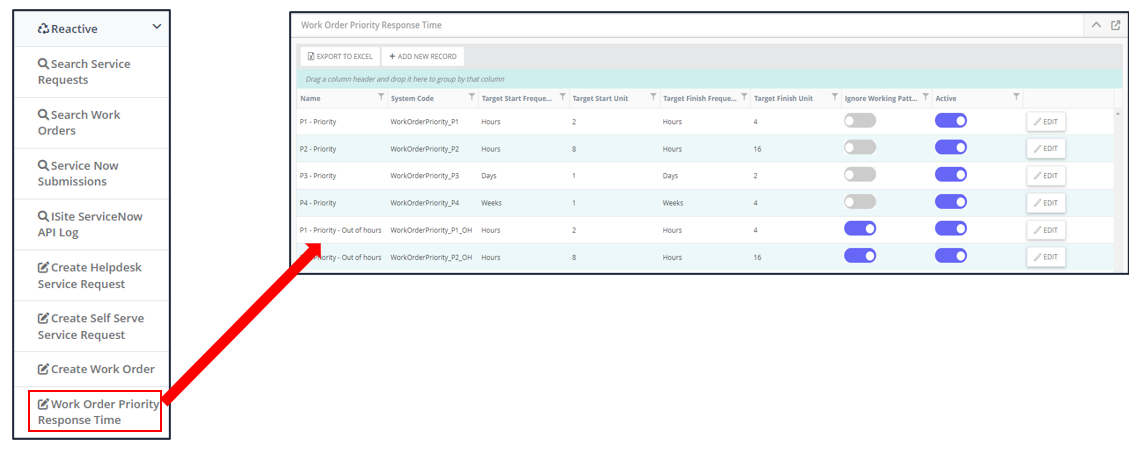Image resolution: width=1129 pixels, height=449 pixels.
Task: Toggle Ignore Working Pattern for WorkOrderPriority_P2_OH
Action: coord(860,255)
